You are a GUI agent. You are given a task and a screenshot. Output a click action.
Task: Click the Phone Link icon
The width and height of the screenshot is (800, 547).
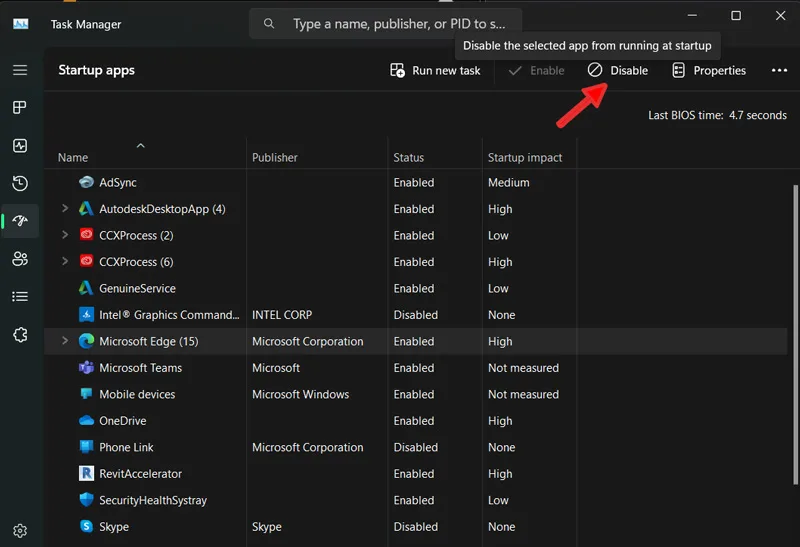point(86,447)
